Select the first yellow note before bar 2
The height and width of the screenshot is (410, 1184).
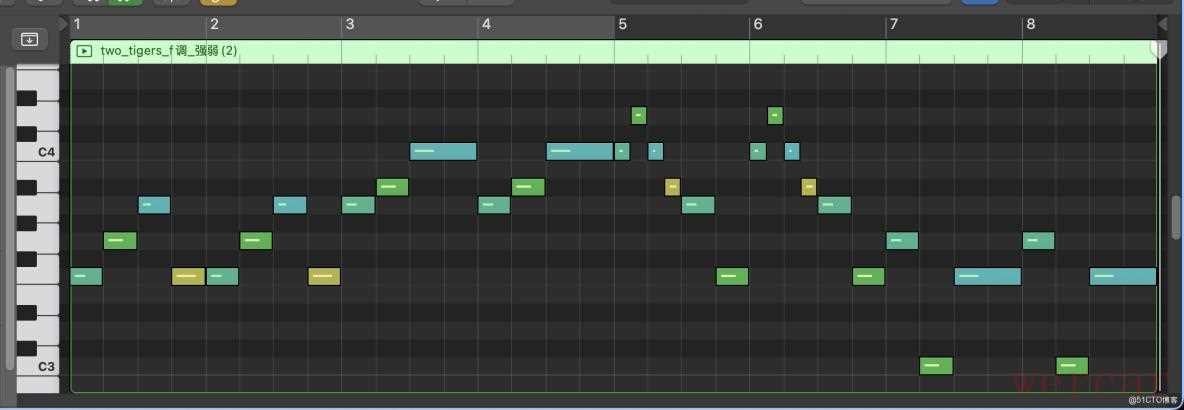(x=187, y=277)
